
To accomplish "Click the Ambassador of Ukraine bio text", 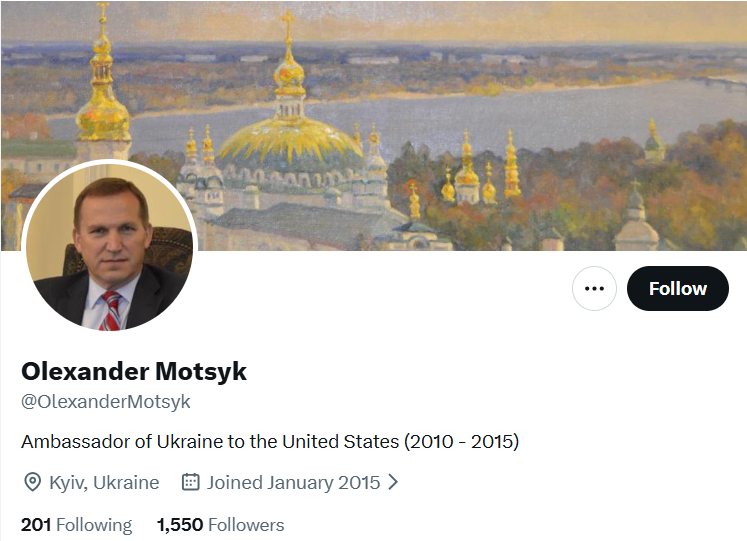I will coord(270,441).
